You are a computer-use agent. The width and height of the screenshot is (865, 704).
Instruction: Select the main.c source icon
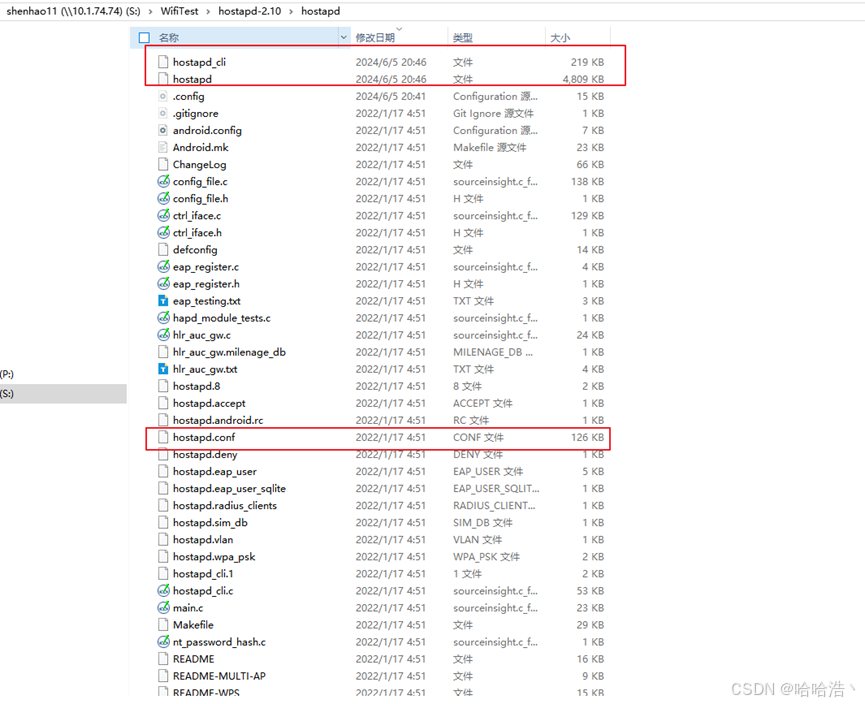pos(163,607)
